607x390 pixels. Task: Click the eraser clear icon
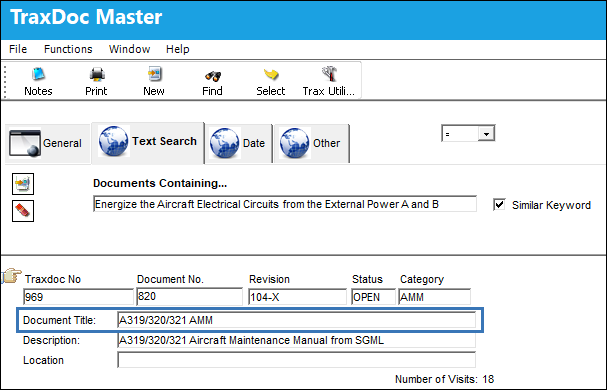click(x=23, y=211)
